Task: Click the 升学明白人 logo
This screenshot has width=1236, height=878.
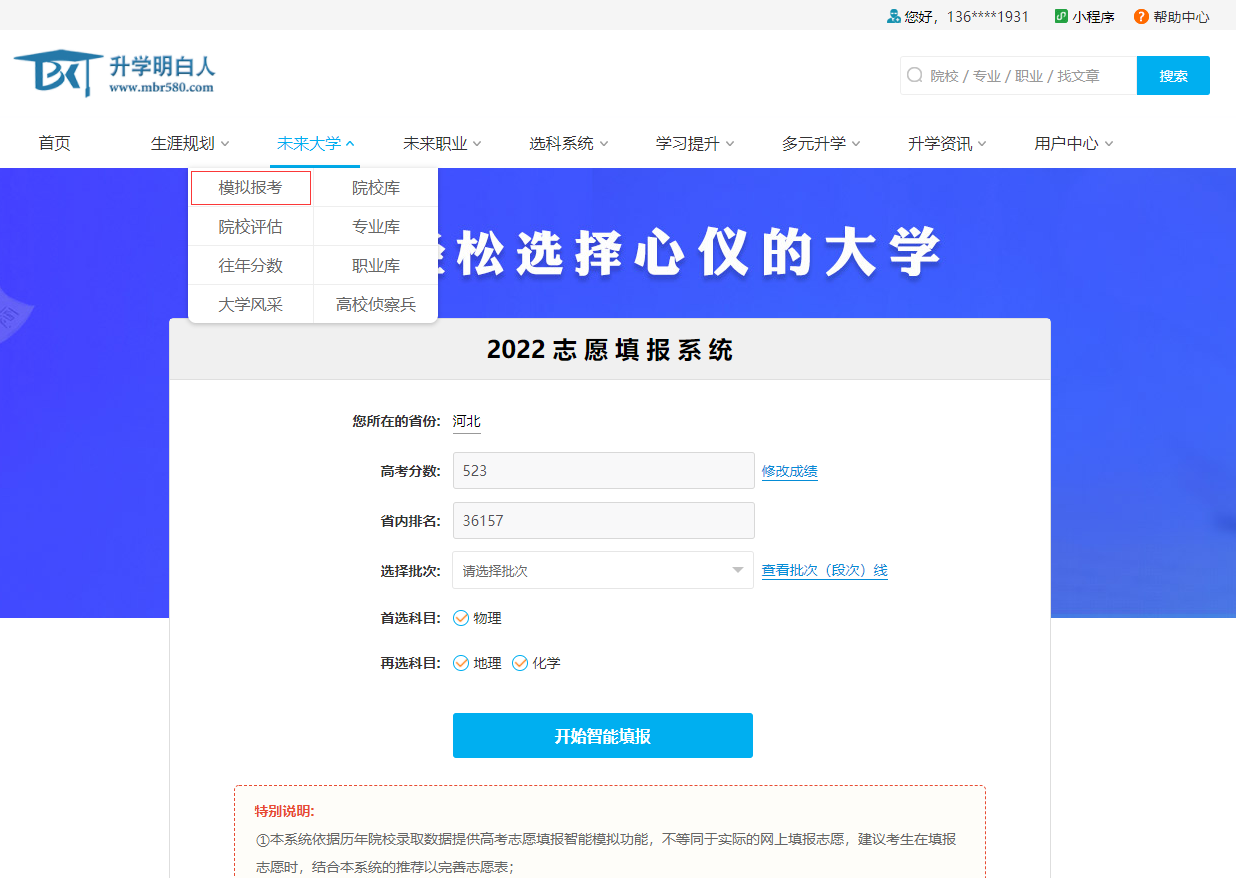Action: point(114,72)
